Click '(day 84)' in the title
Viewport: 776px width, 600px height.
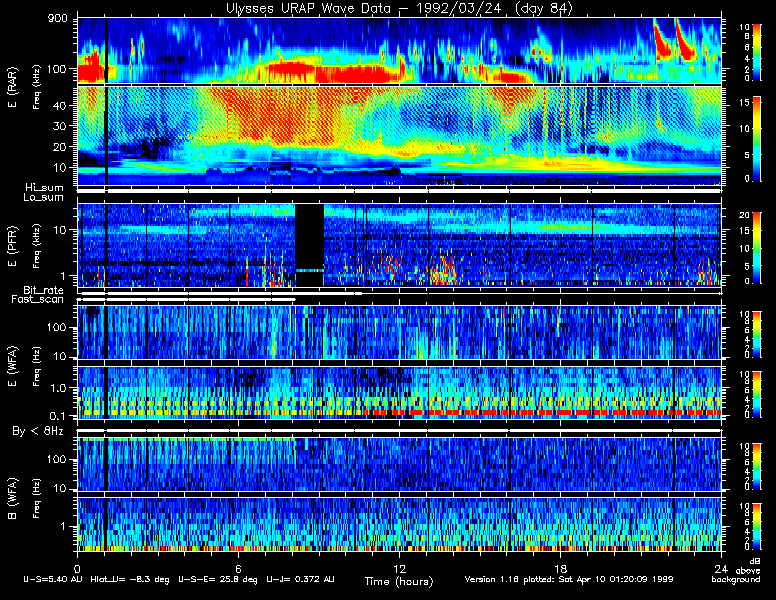click(543, 8)
